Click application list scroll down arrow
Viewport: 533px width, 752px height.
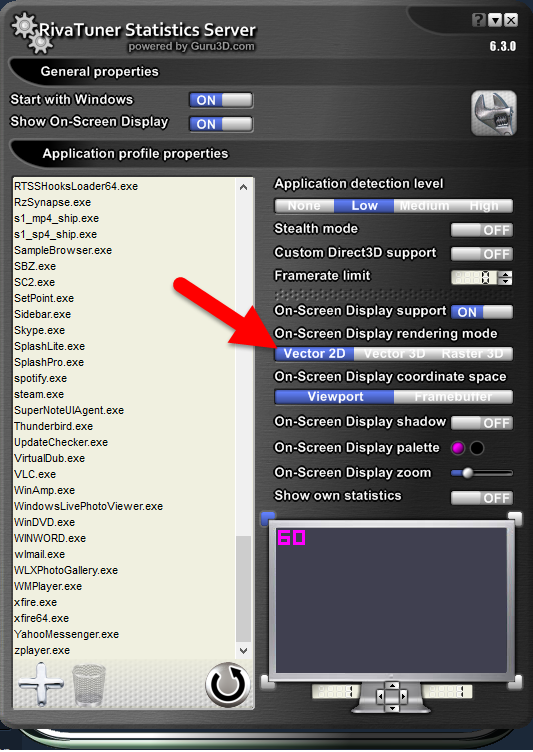point(244,651)
